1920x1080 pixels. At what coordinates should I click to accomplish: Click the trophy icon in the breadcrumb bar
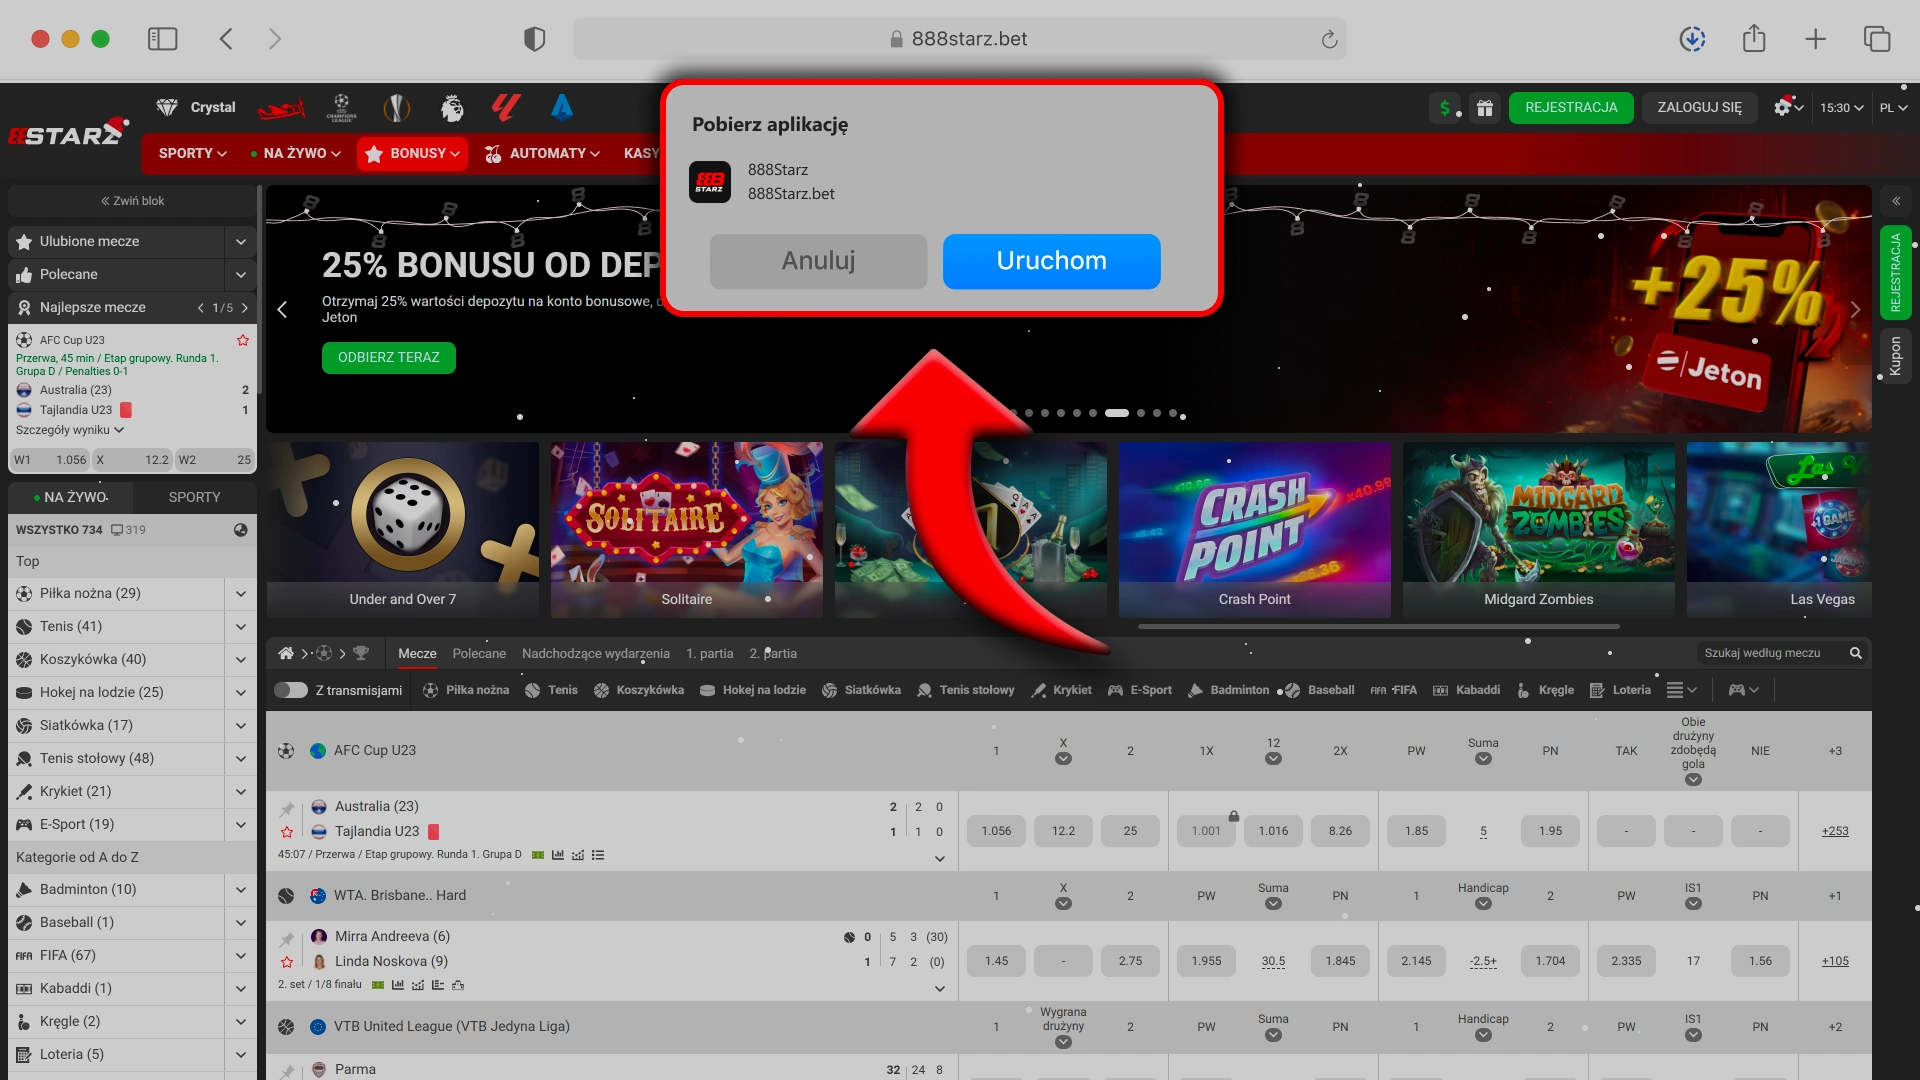pos(362,653)
